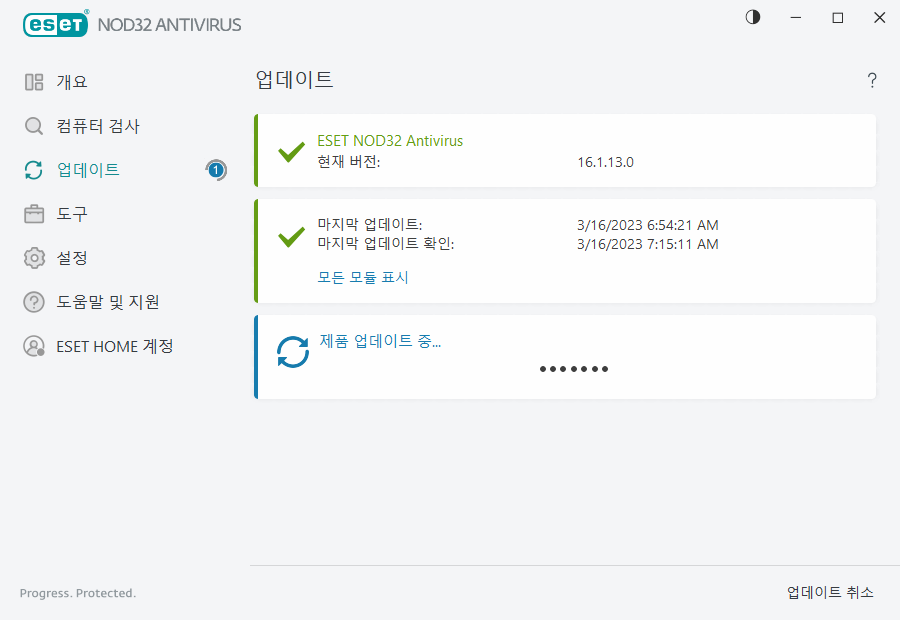Screen dimensions: 900x620
Task: Click the Progress. Protected. status text
Action: tap(77, 593)
